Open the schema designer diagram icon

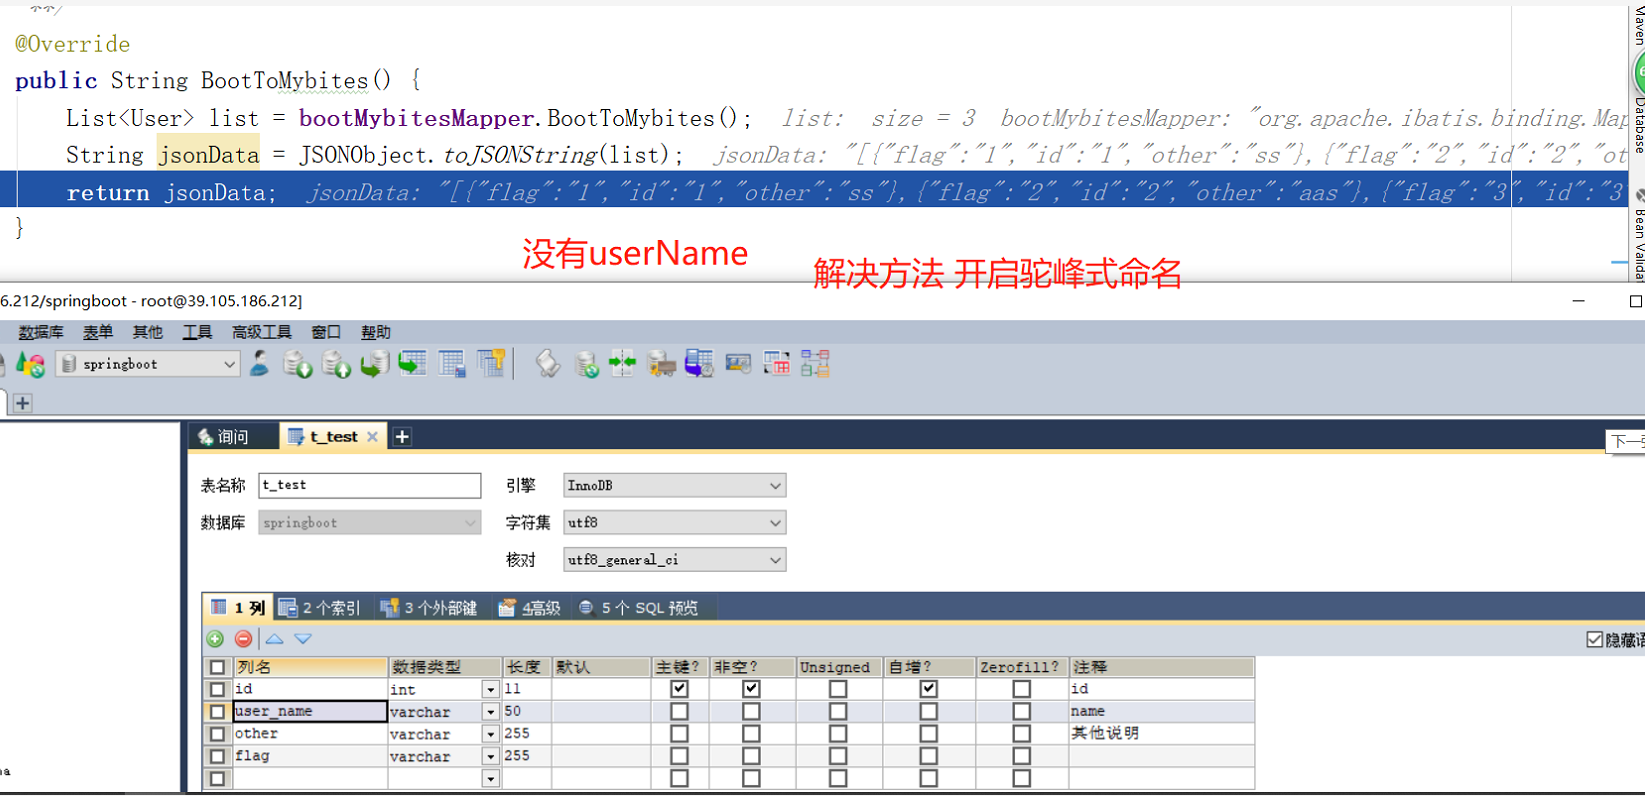pyautogui.click(x=815, y=364)
